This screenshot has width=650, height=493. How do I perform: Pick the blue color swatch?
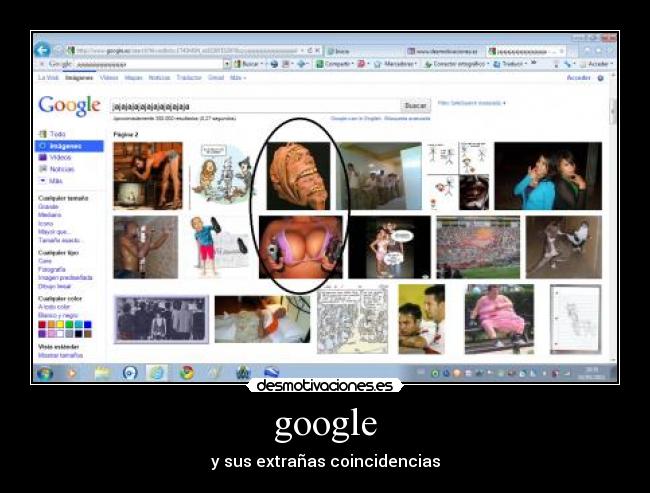[x=87, y=325]
